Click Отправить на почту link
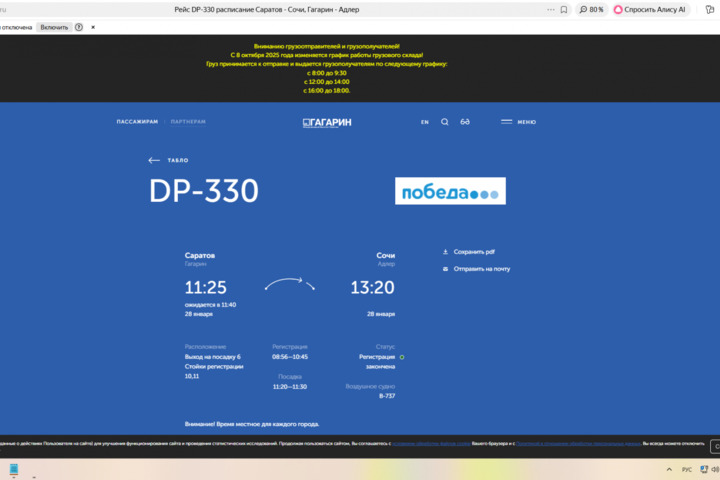Viewport: 720px width, 480px height. [x=481, y=269]
